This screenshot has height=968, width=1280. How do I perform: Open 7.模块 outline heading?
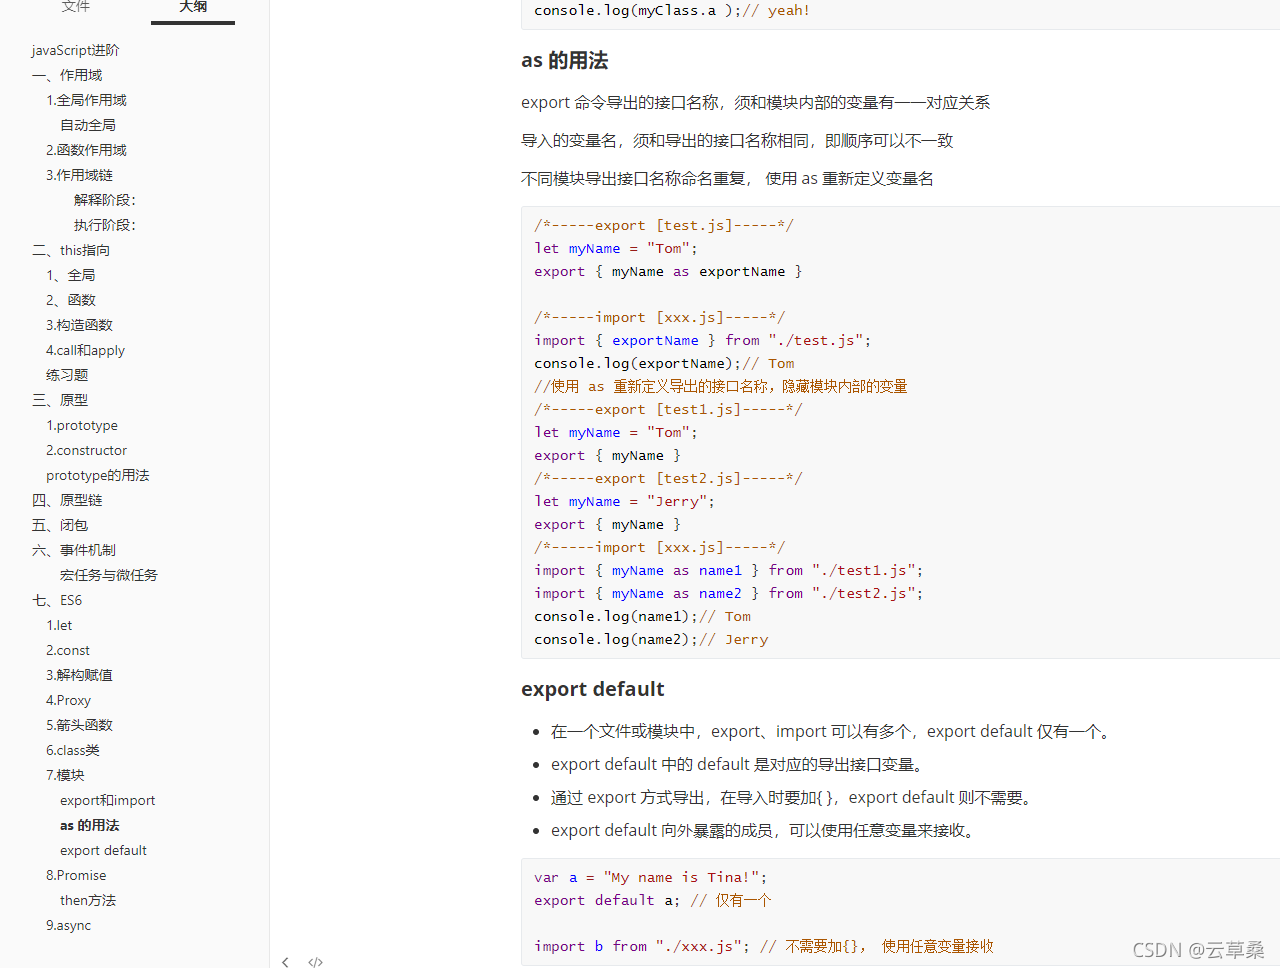point(65,775)
